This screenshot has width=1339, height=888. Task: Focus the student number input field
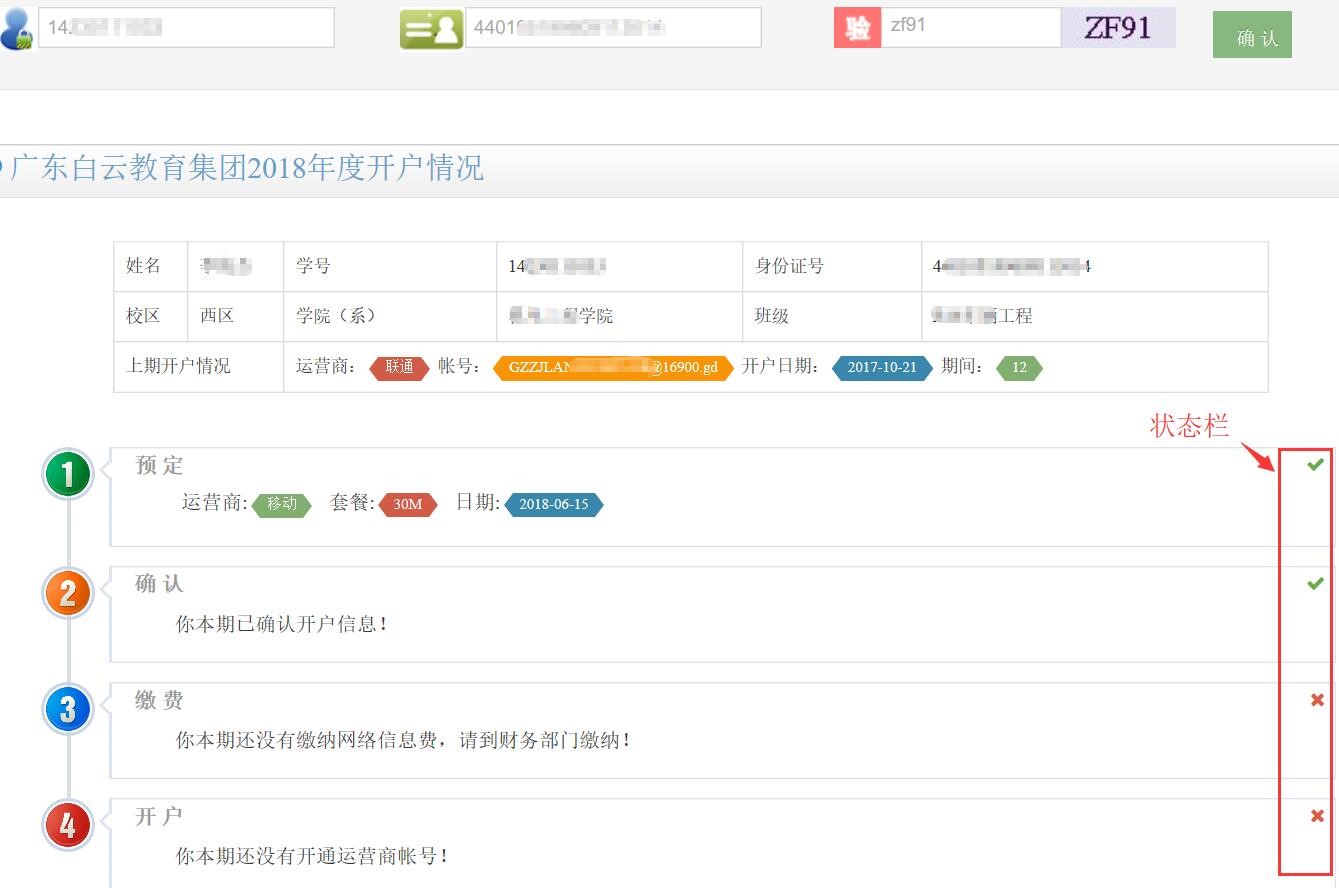click(186, 28)
